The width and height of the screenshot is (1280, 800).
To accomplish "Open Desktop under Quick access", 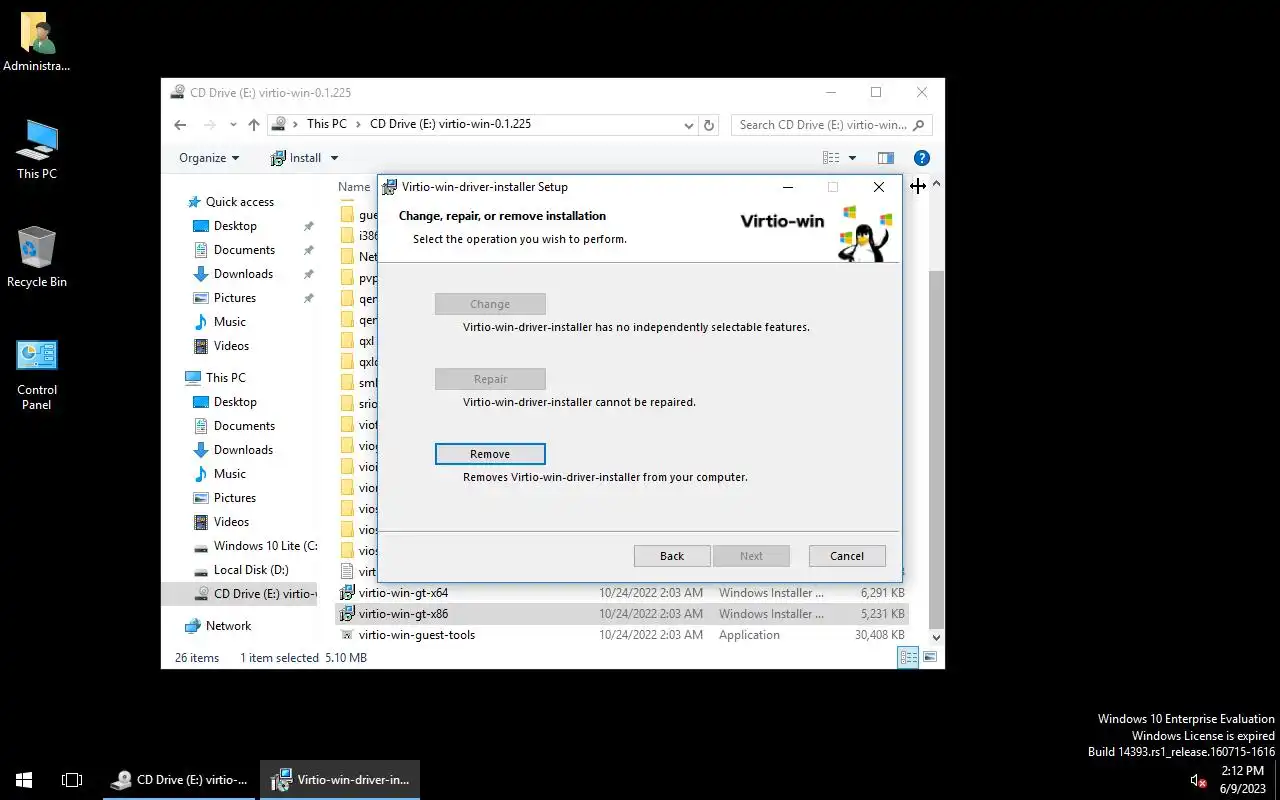I will [235, 226].
